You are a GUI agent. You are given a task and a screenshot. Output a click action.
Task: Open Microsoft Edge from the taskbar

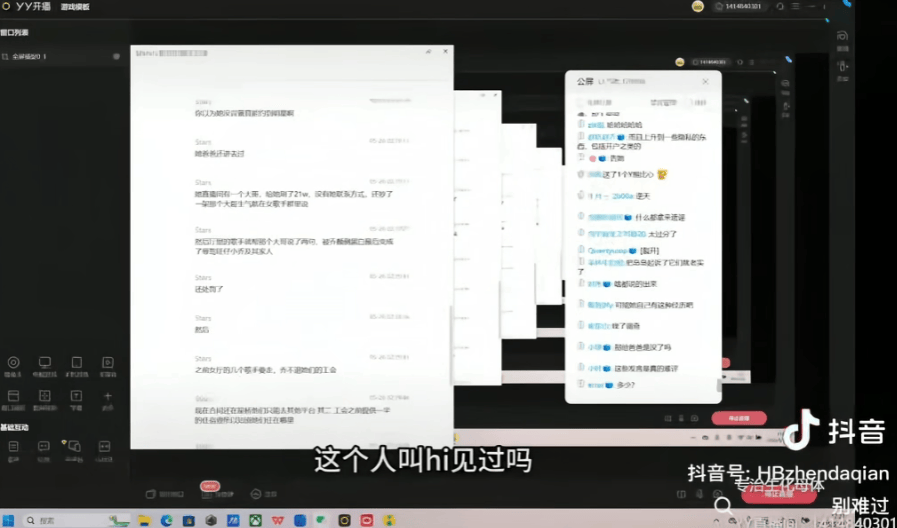(166, 520)
